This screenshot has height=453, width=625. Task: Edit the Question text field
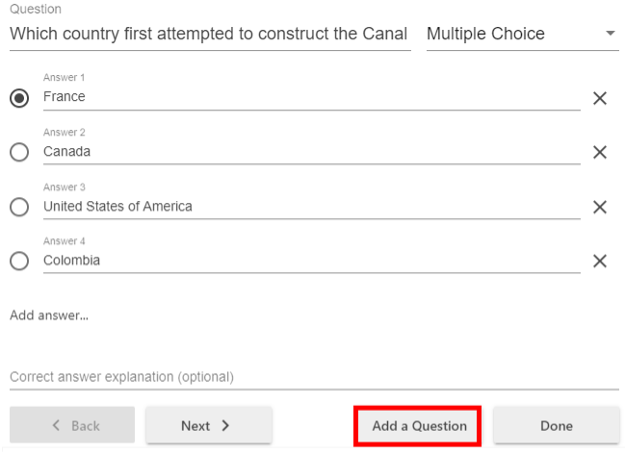(x=208, y=34)
